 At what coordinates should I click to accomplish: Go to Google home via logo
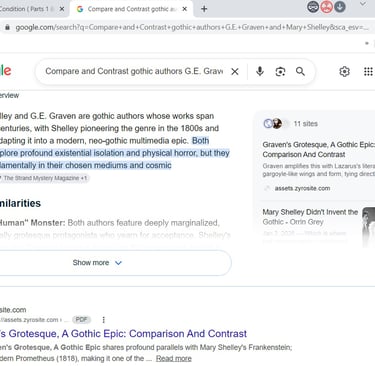point(6,71)
